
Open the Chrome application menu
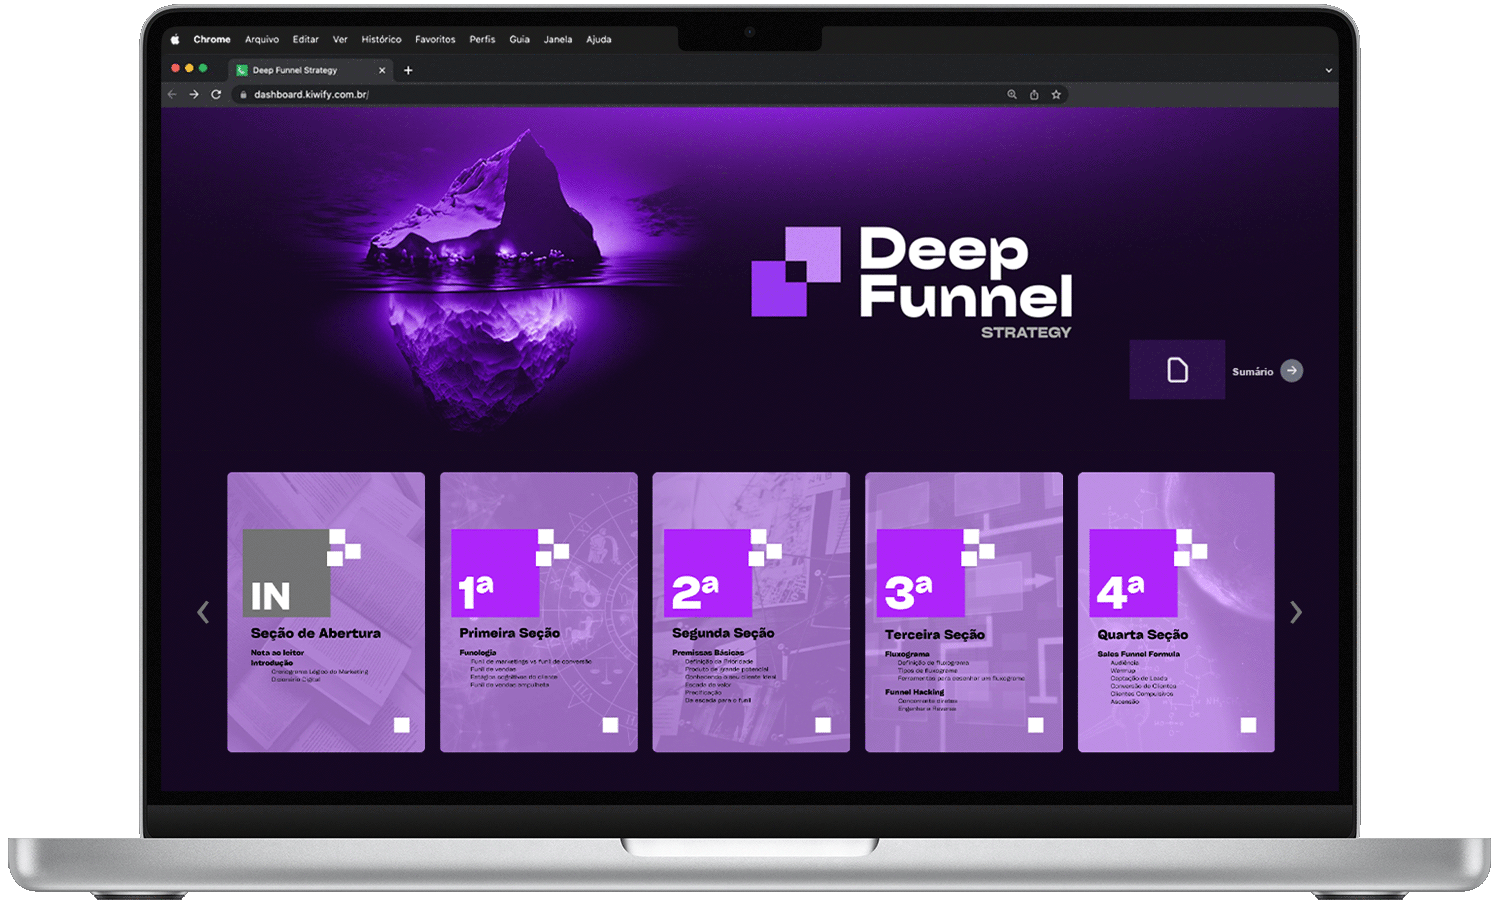pyautogui.click(x=212, y=40)
